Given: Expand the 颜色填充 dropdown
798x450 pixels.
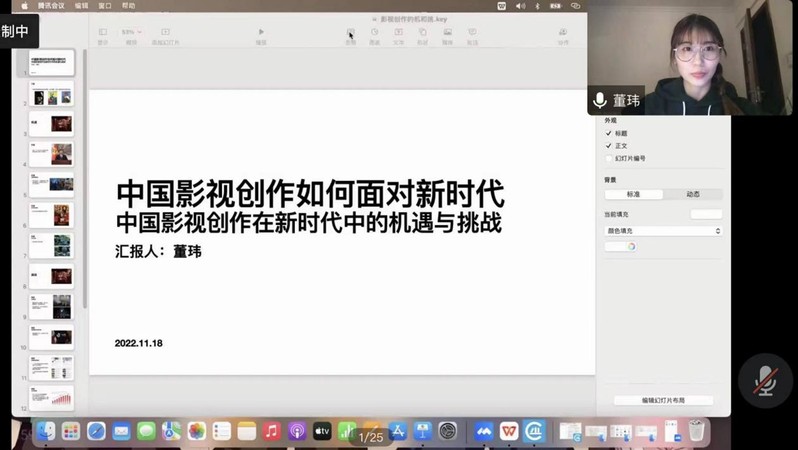Looking at the screenshot, I should (x=663, y=231).
